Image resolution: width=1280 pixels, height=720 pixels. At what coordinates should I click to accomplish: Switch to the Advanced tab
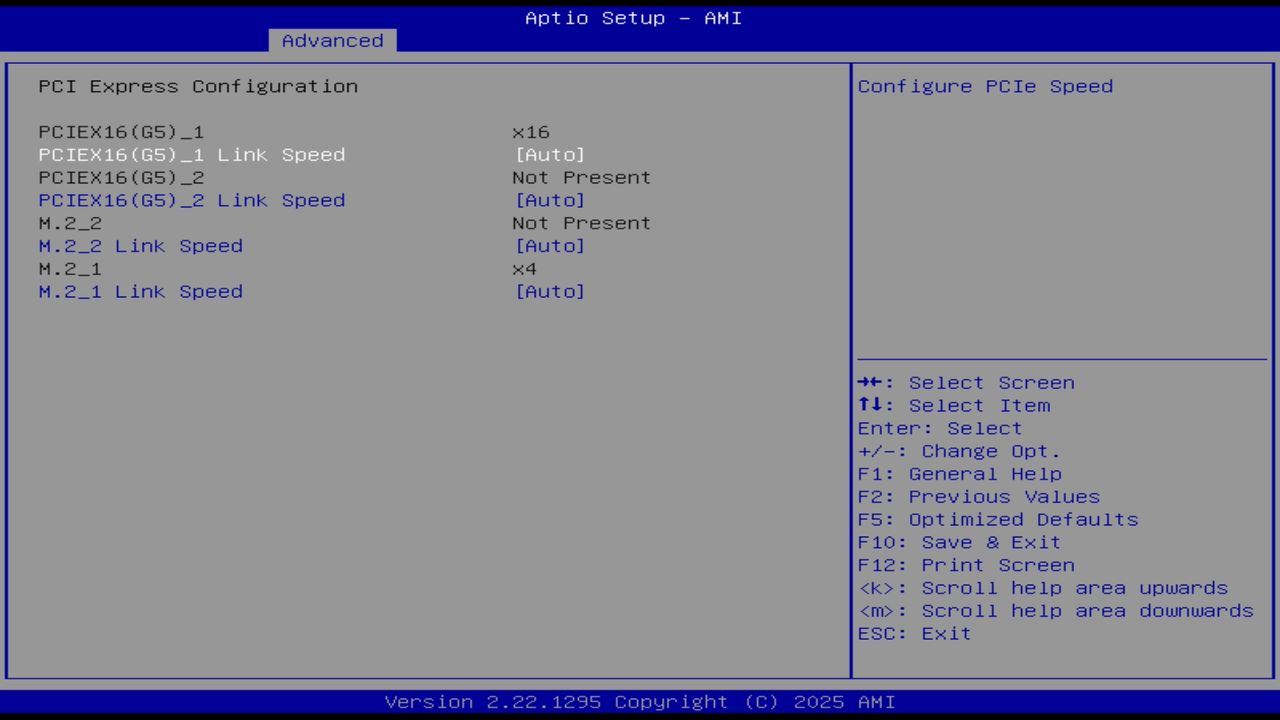click(332, 40)
